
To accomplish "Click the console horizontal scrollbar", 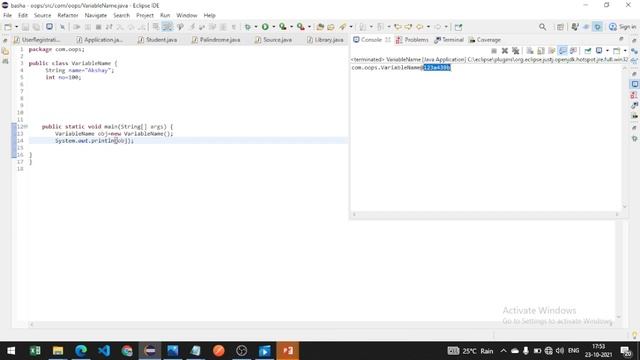I will (486, 214).
